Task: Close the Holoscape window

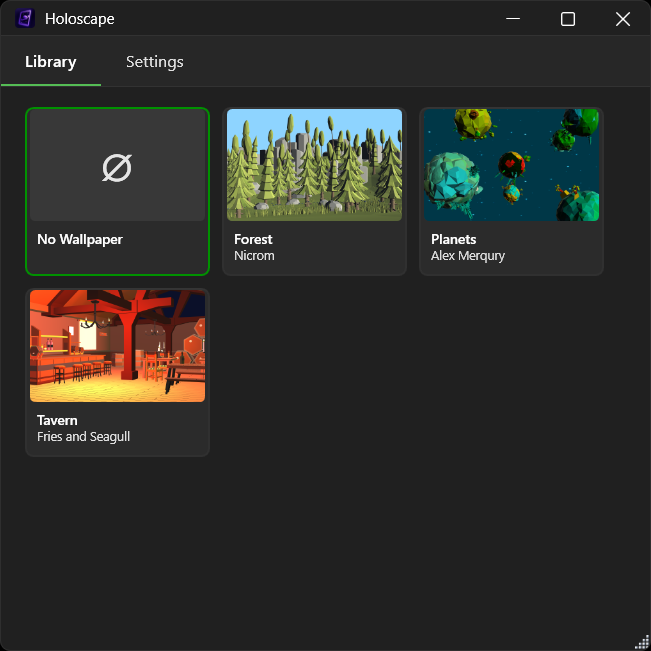Action: point(623,19)
